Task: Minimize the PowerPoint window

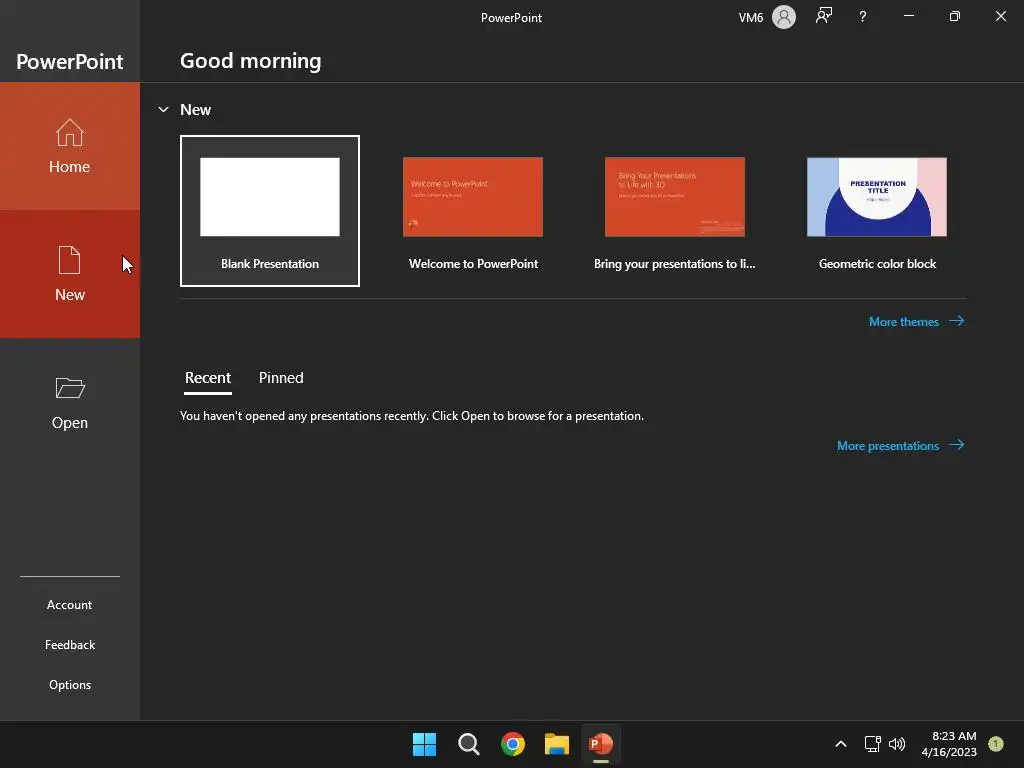Action: [x=908, y=16]
